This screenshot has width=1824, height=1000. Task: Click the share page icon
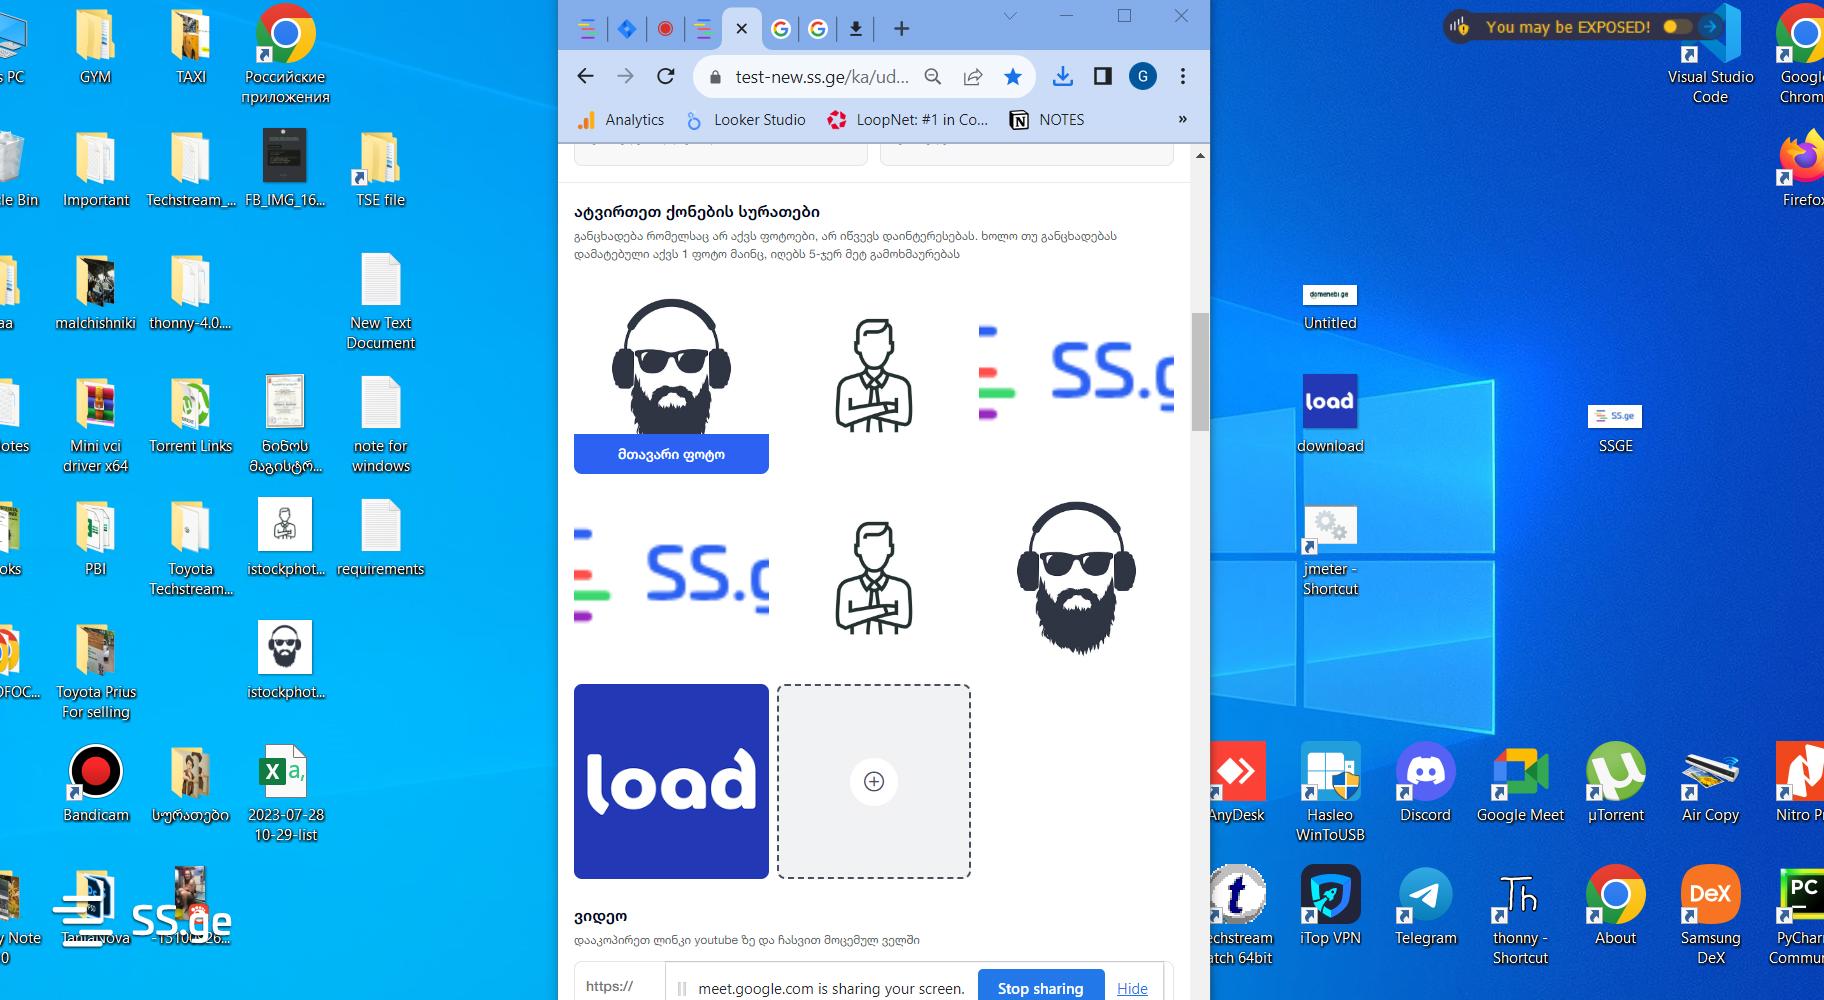tap(972, 76)
